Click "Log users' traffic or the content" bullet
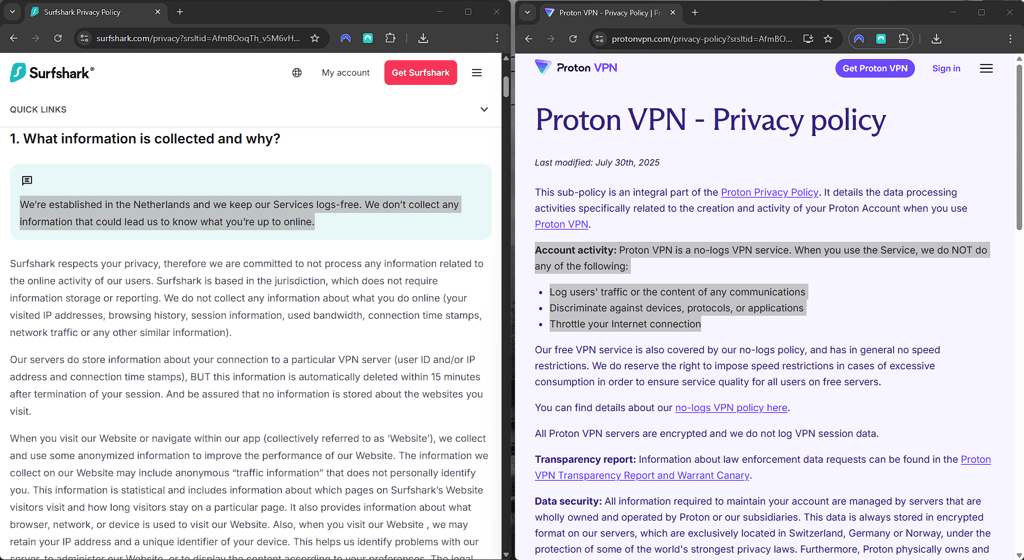1024x560 pixels. point(677,292)
